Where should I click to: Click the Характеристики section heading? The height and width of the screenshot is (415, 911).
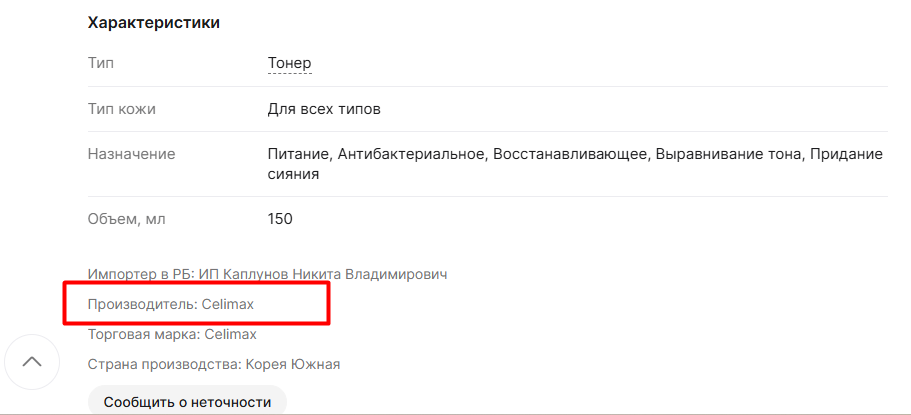click(x=153, y=23)
